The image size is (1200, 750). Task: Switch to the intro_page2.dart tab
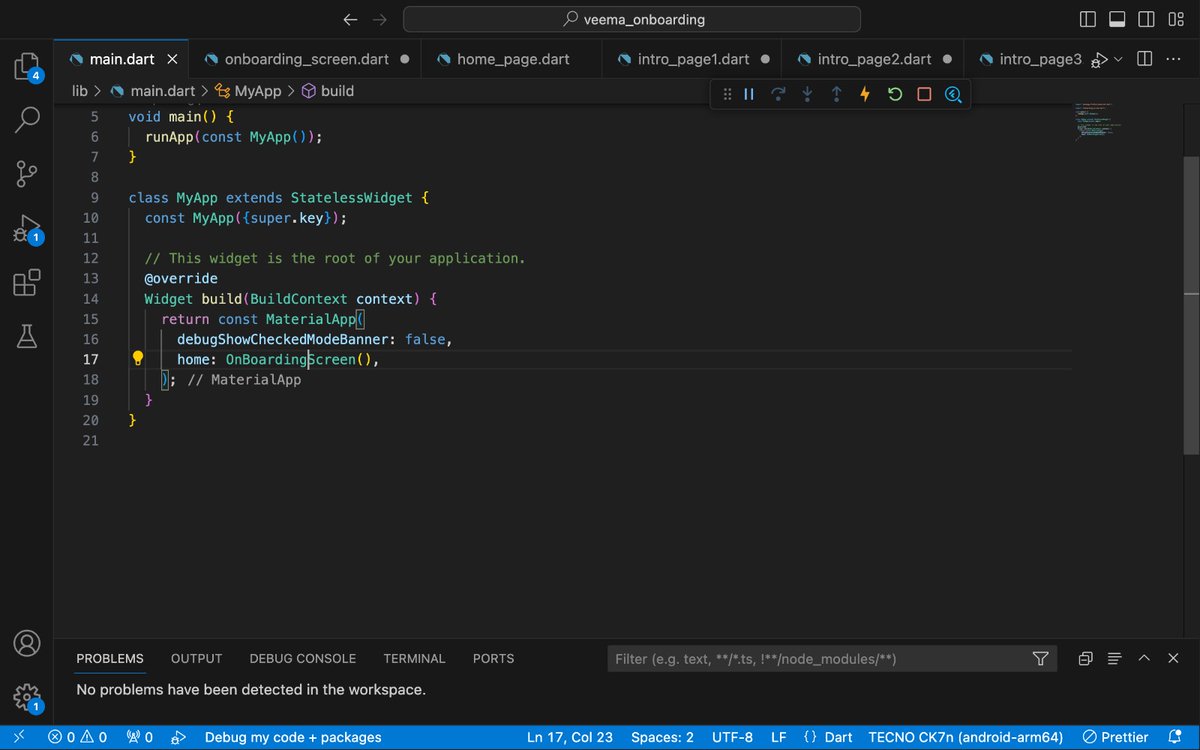click(x=874, y=59)
